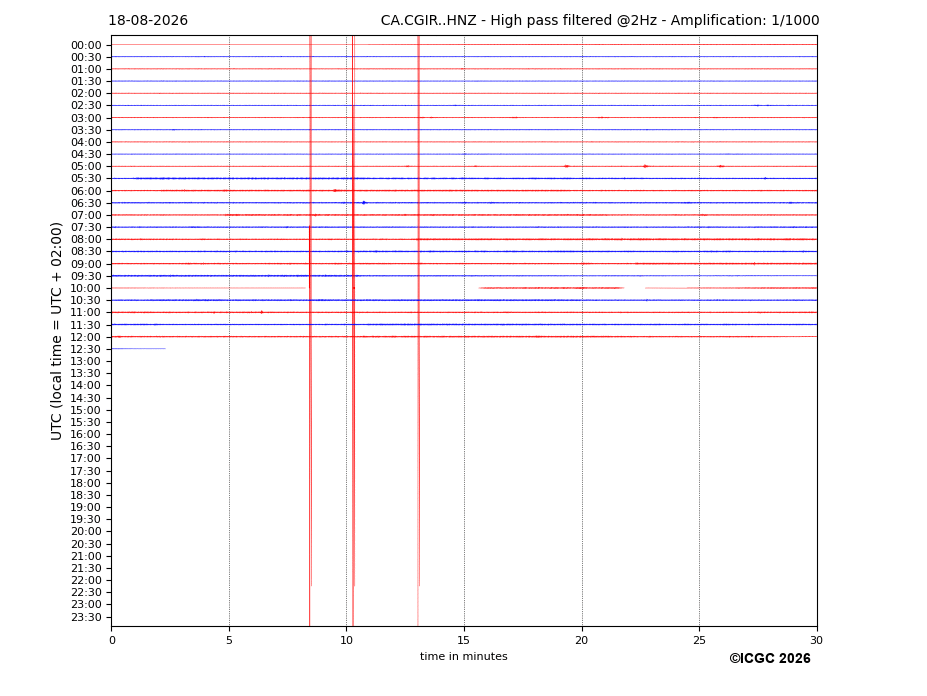
Task: Click the 11:00 time row label
Action: tap(86, 313)
